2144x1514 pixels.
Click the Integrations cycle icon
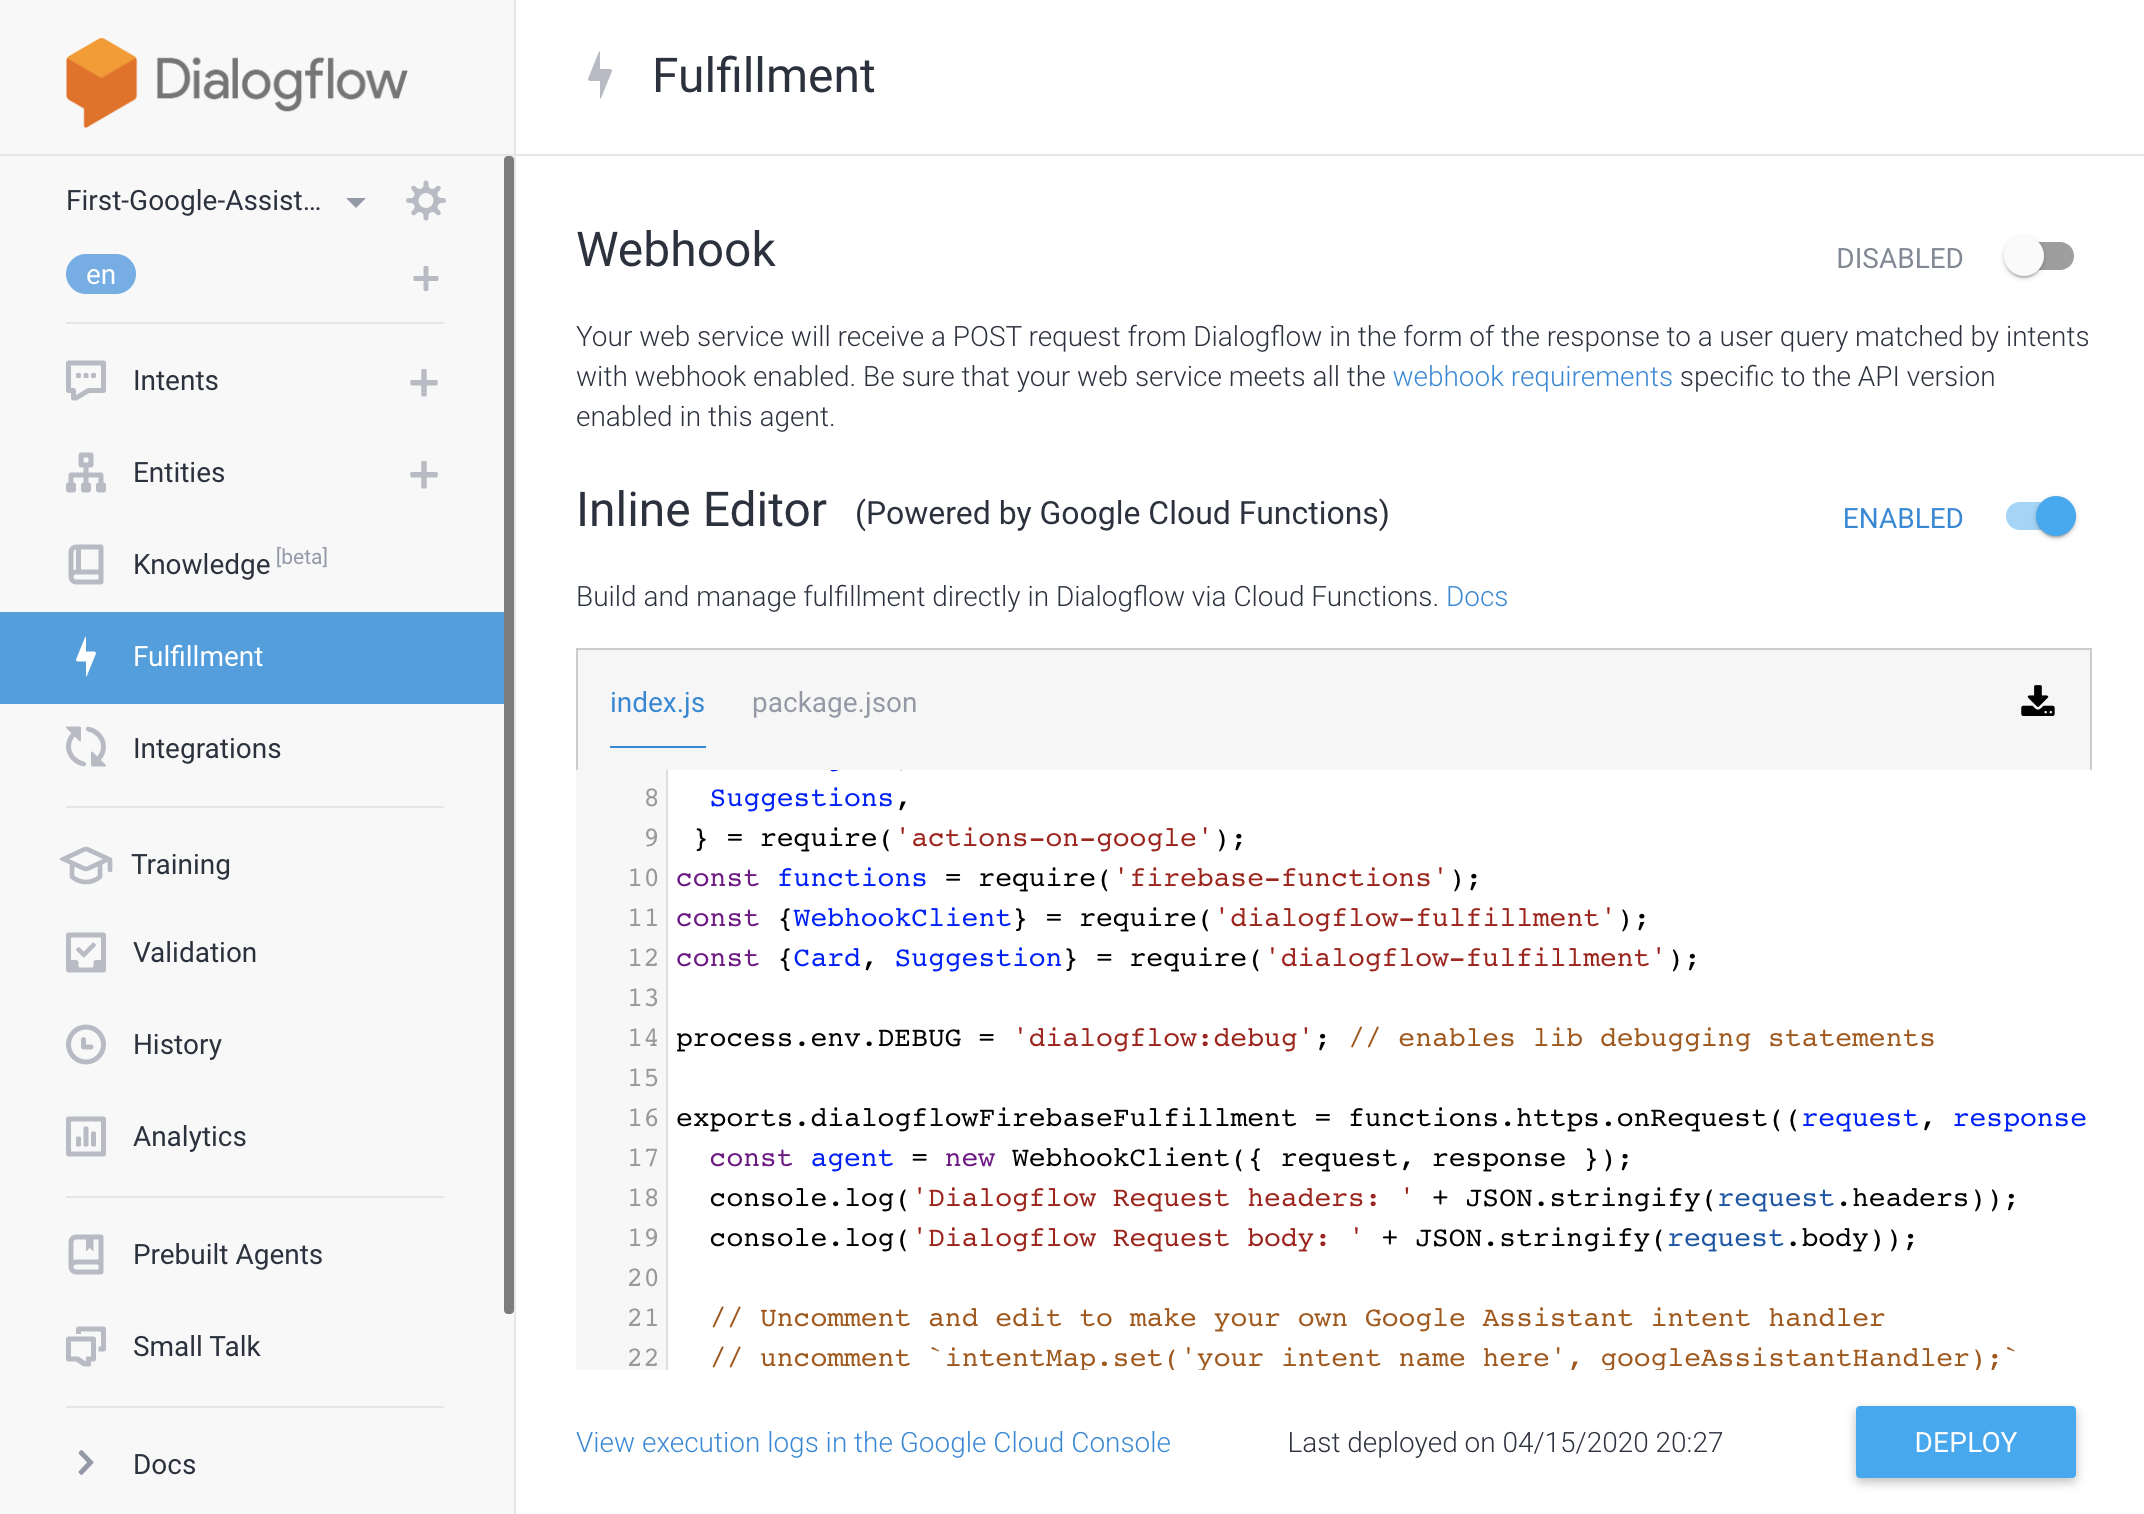coord(86,747)
